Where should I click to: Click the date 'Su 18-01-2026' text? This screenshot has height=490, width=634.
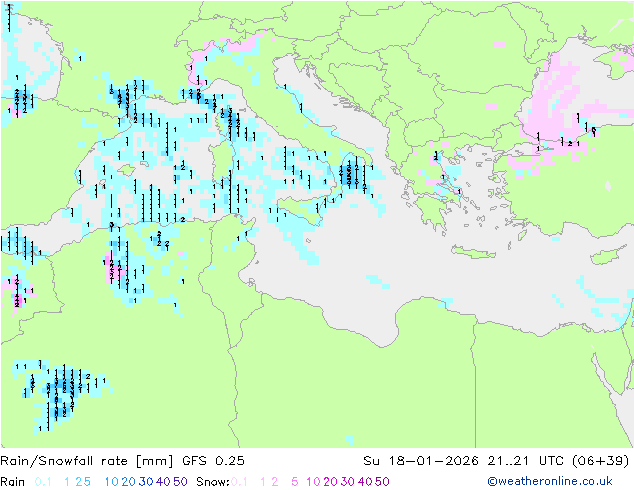(x=421, y=461)
